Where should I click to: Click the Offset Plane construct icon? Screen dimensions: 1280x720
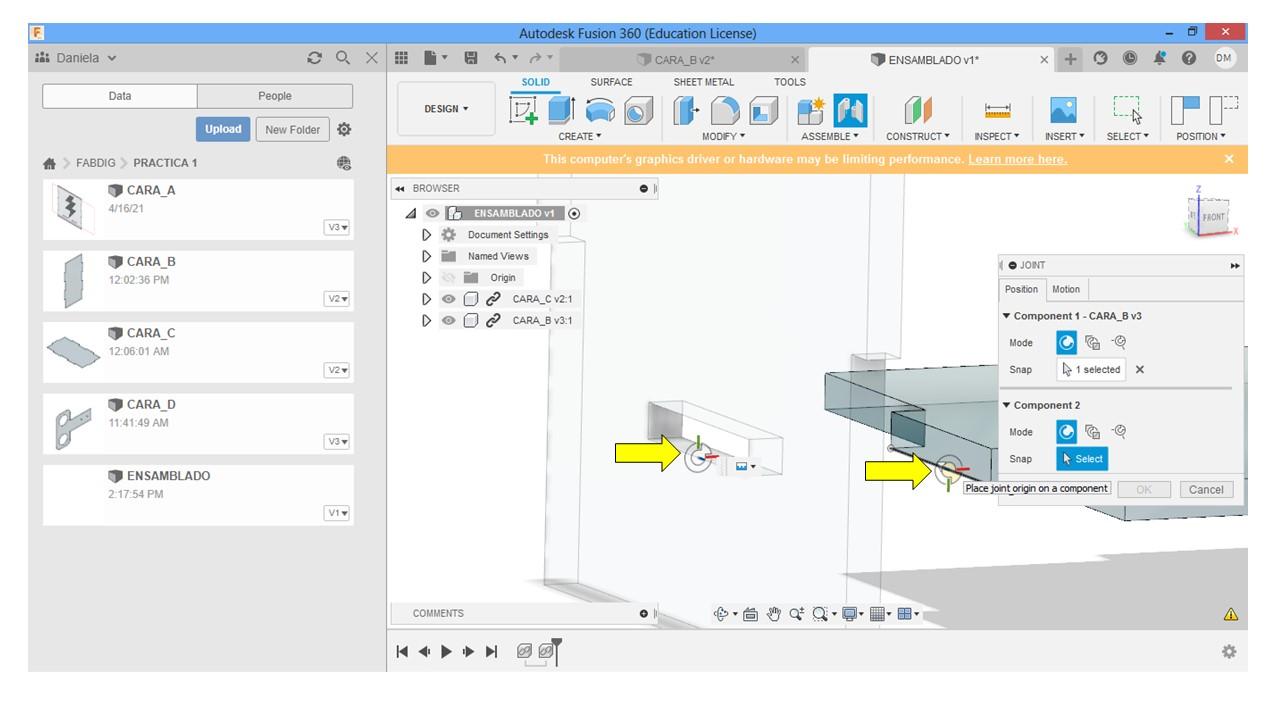[x=918, y=110]
